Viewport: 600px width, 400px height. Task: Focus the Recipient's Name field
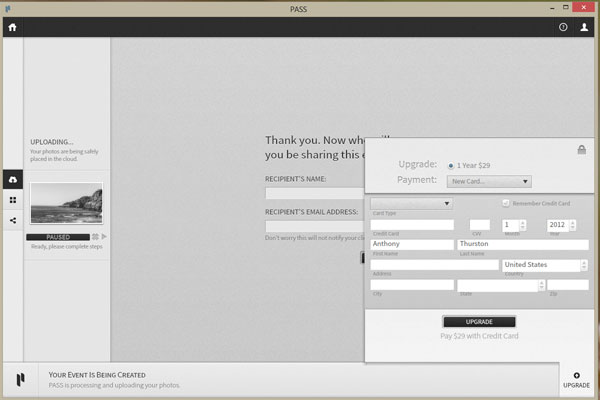pyautogui.click(x=315, y=193)
